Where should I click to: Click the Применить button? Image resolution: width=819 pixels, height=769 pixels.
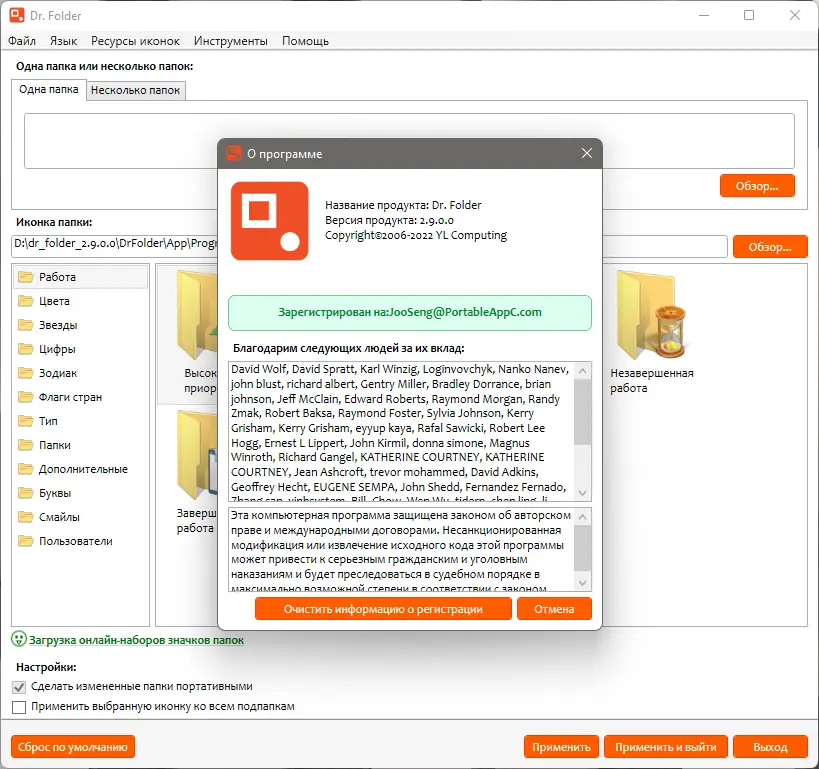(x=561, y=747)
